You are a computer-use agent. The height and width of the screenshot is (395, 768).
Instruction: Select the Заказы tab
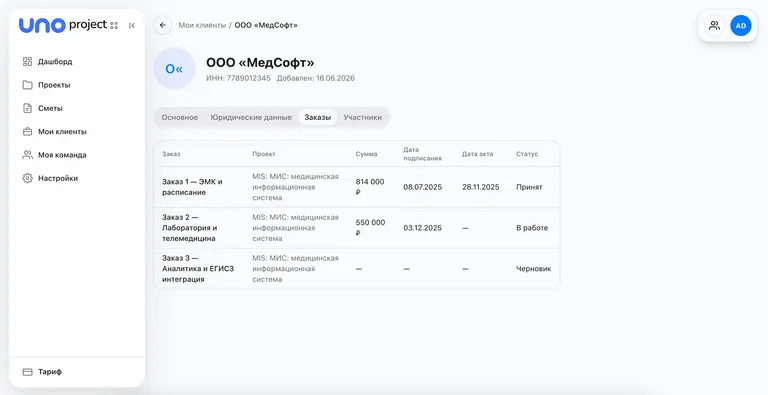click(x=317, y=118)
